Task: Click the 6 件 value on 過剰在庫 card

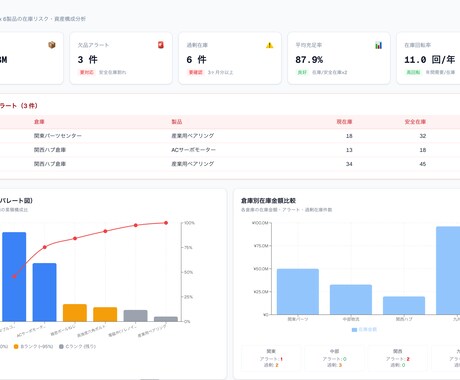Action: [196, 60]
